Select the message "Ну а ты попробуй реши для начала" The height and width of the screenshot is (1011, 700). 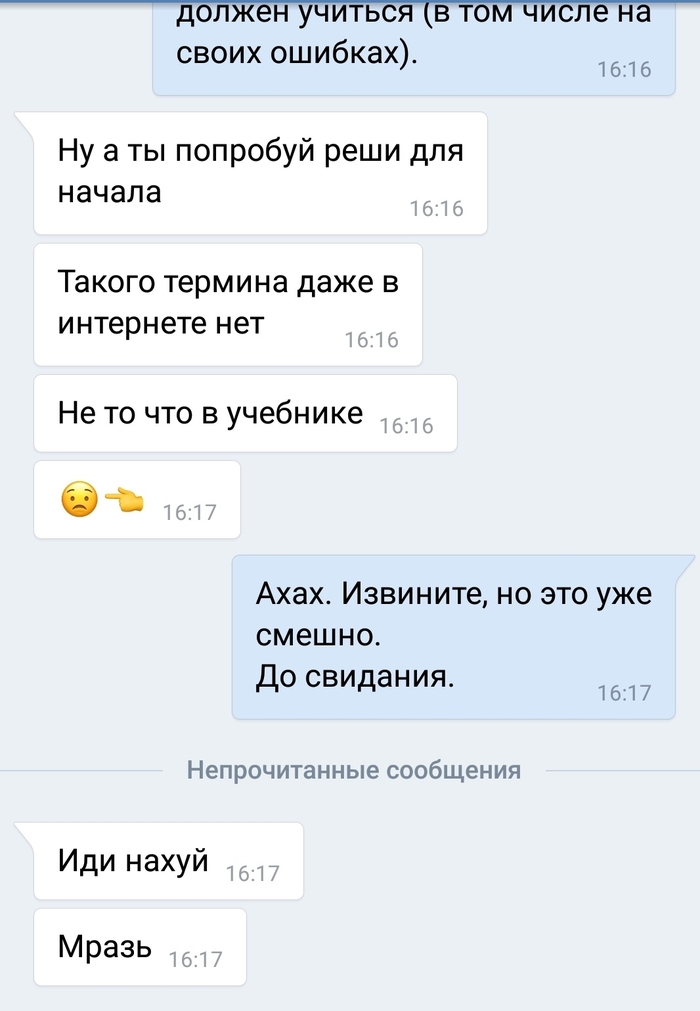click(x=260, y=173)
